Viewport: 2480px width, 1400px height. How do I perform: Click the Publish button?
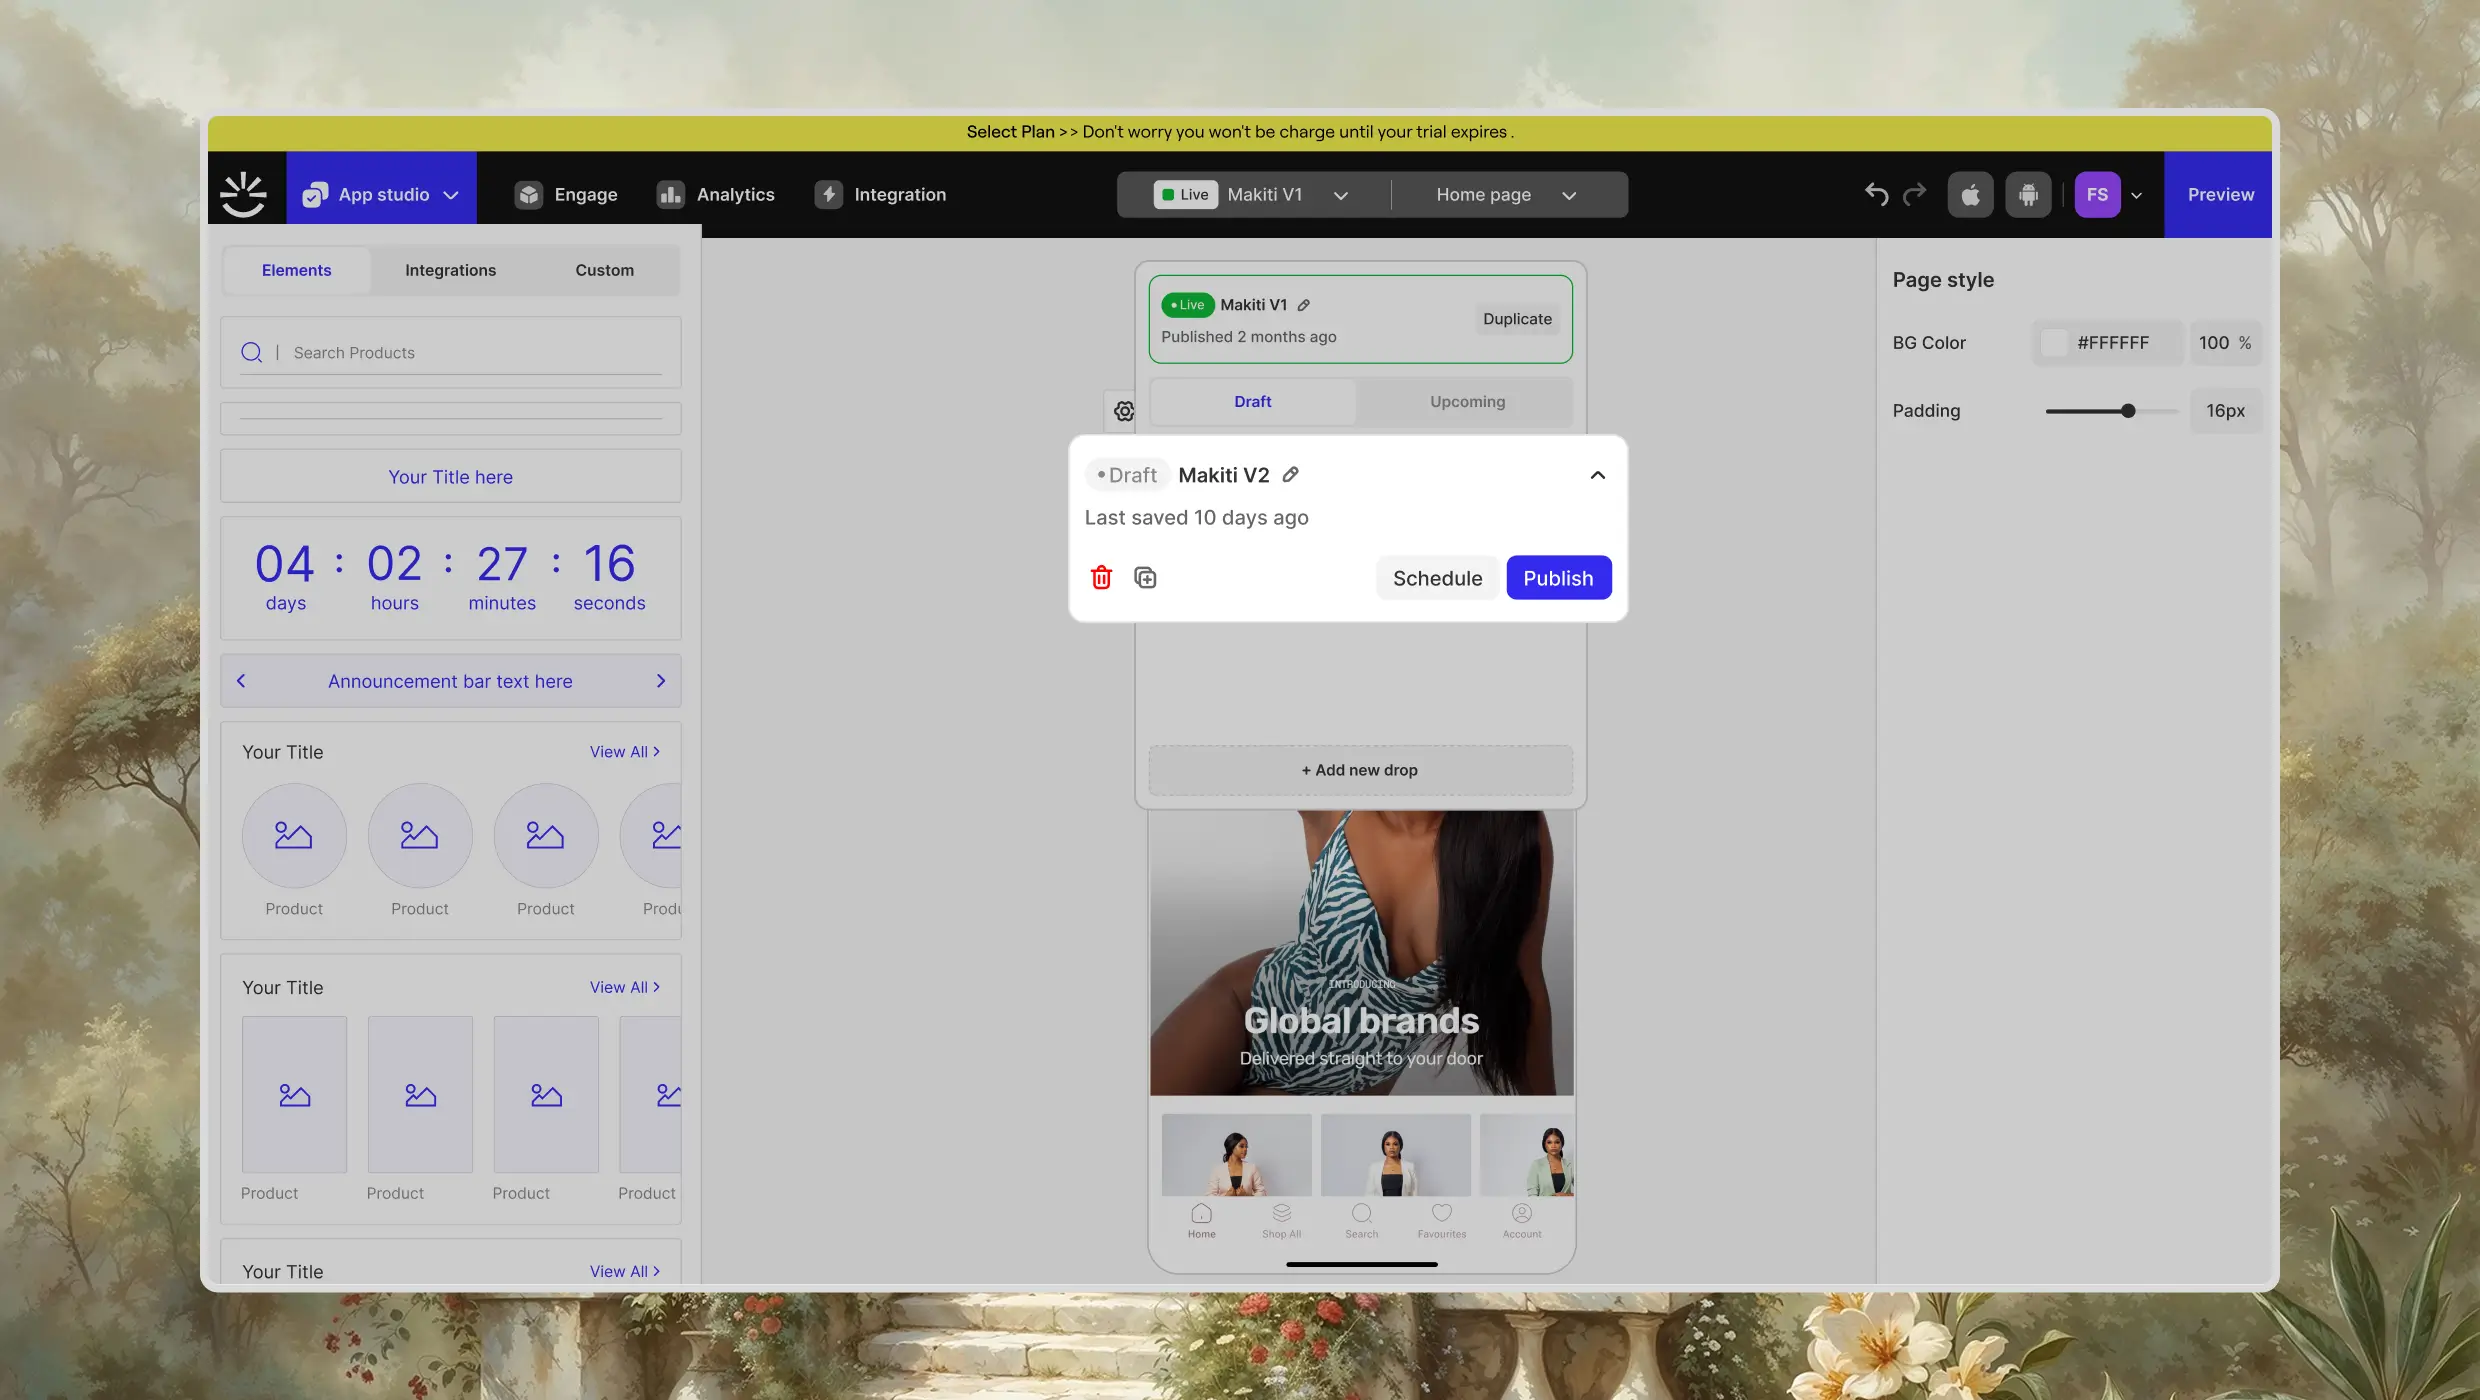click(1558, 578)
